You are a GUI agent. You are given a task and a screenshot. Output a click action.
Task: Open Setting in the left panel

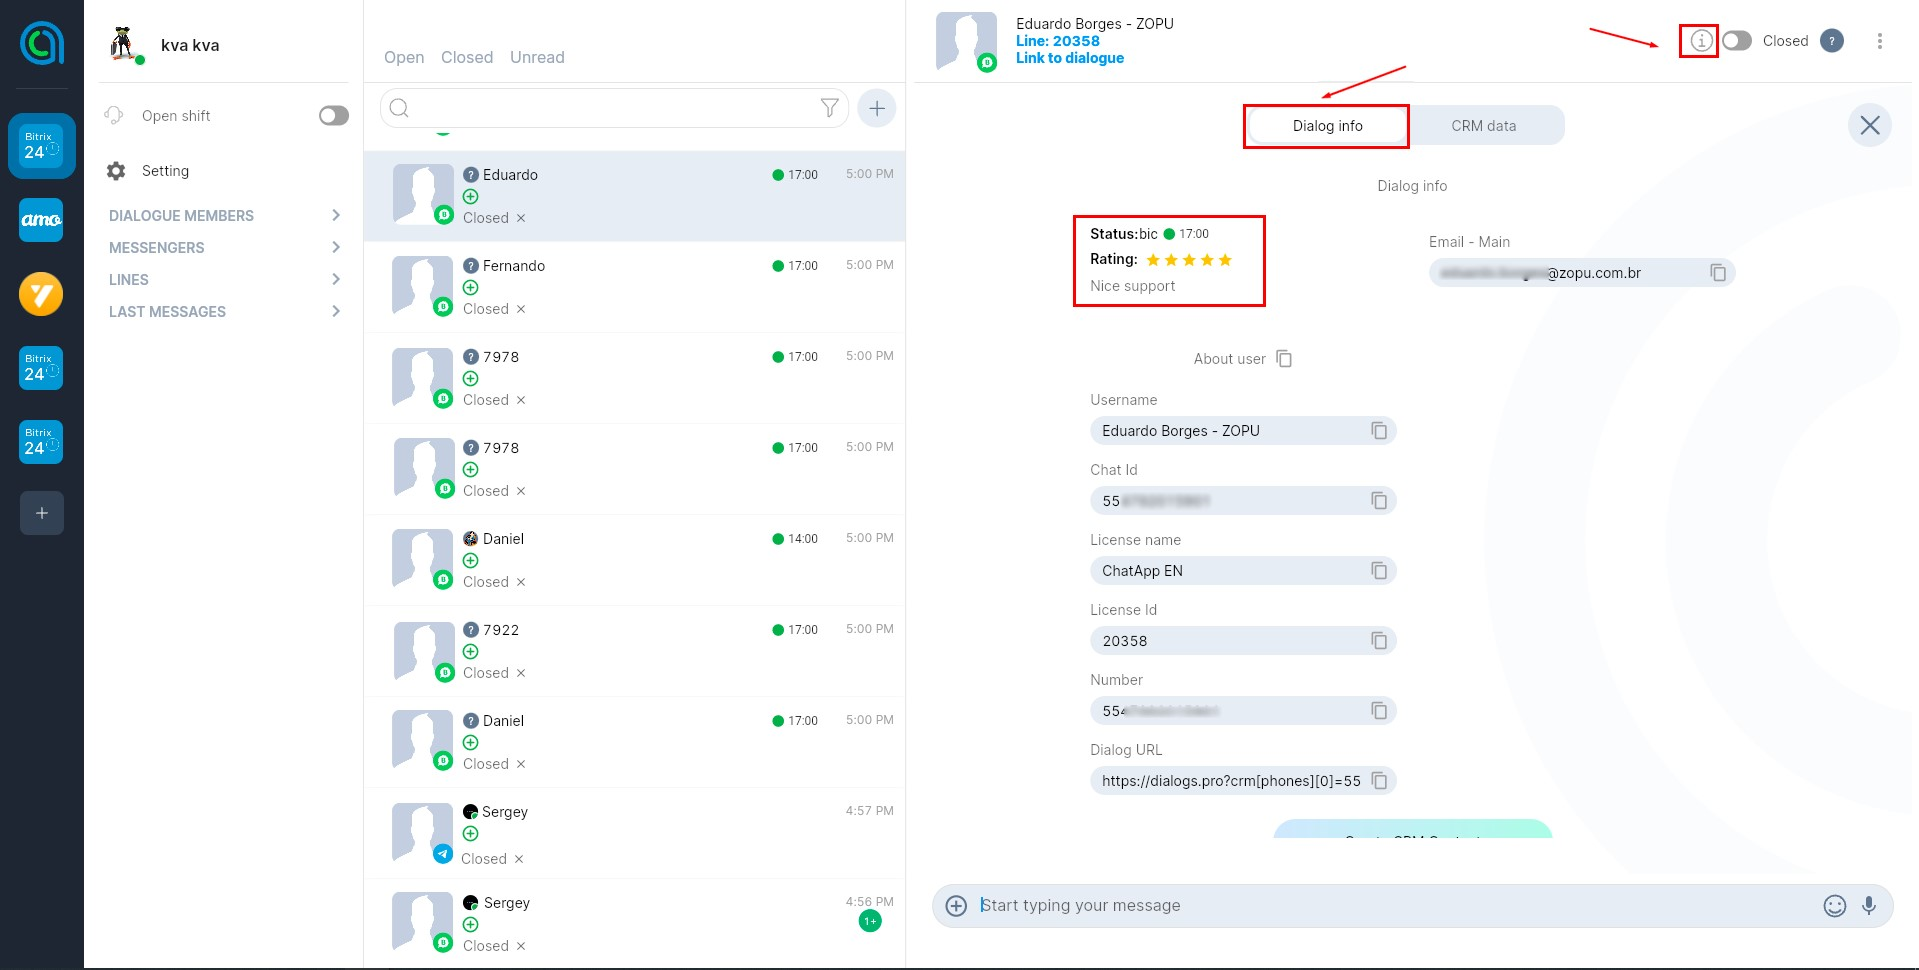click(165, 171)
